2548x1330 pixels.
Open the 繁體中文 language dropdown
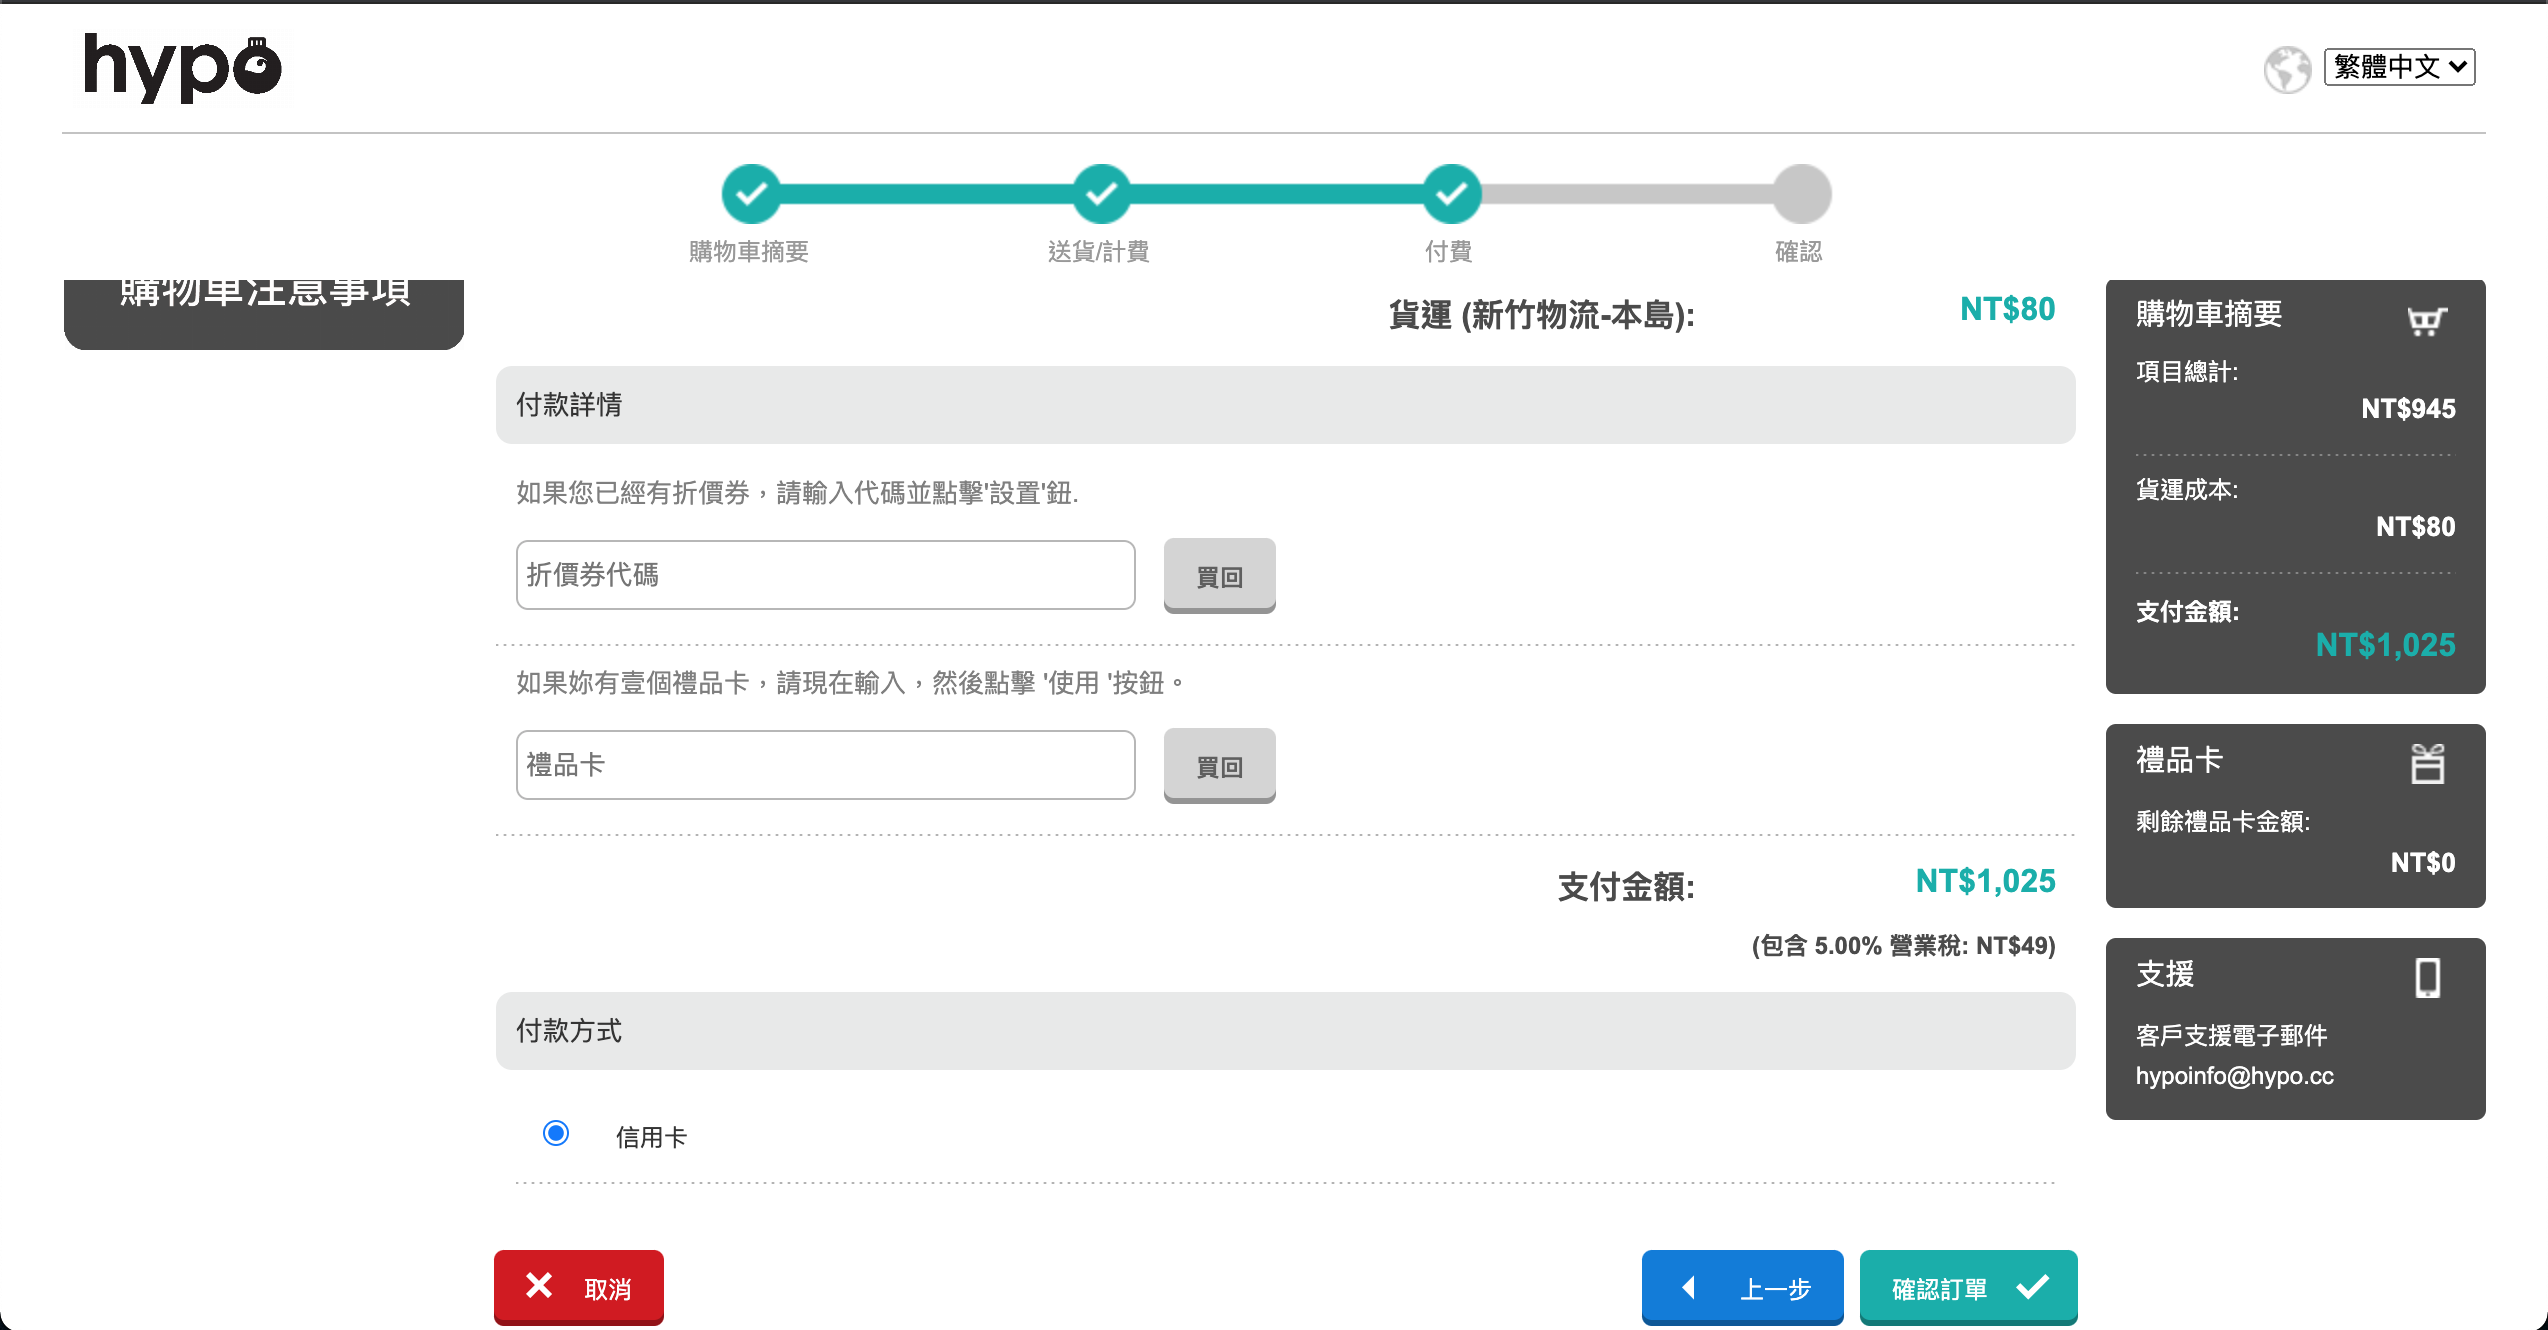tap(2398, 67)
